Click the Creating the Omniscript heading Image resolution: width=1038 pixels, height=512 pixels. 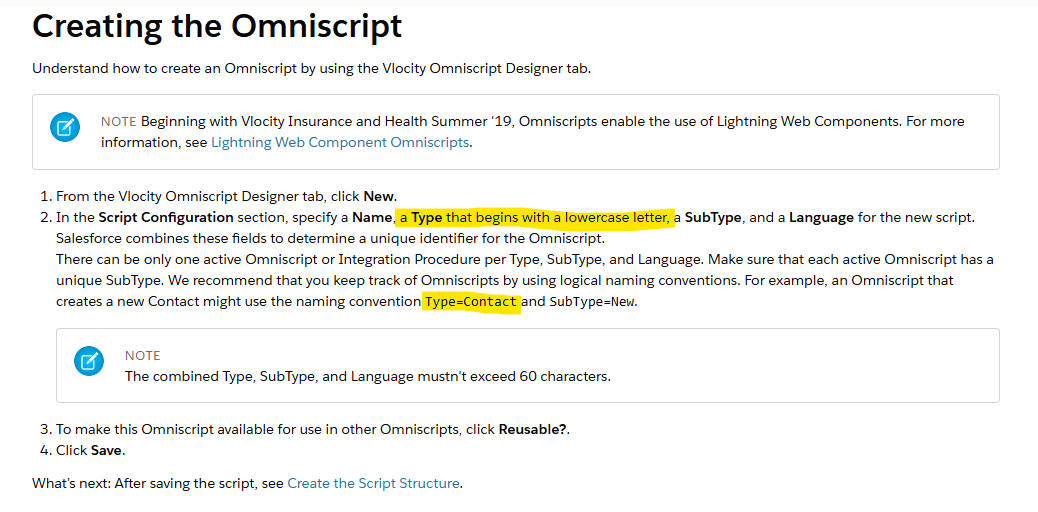[217, 26]
